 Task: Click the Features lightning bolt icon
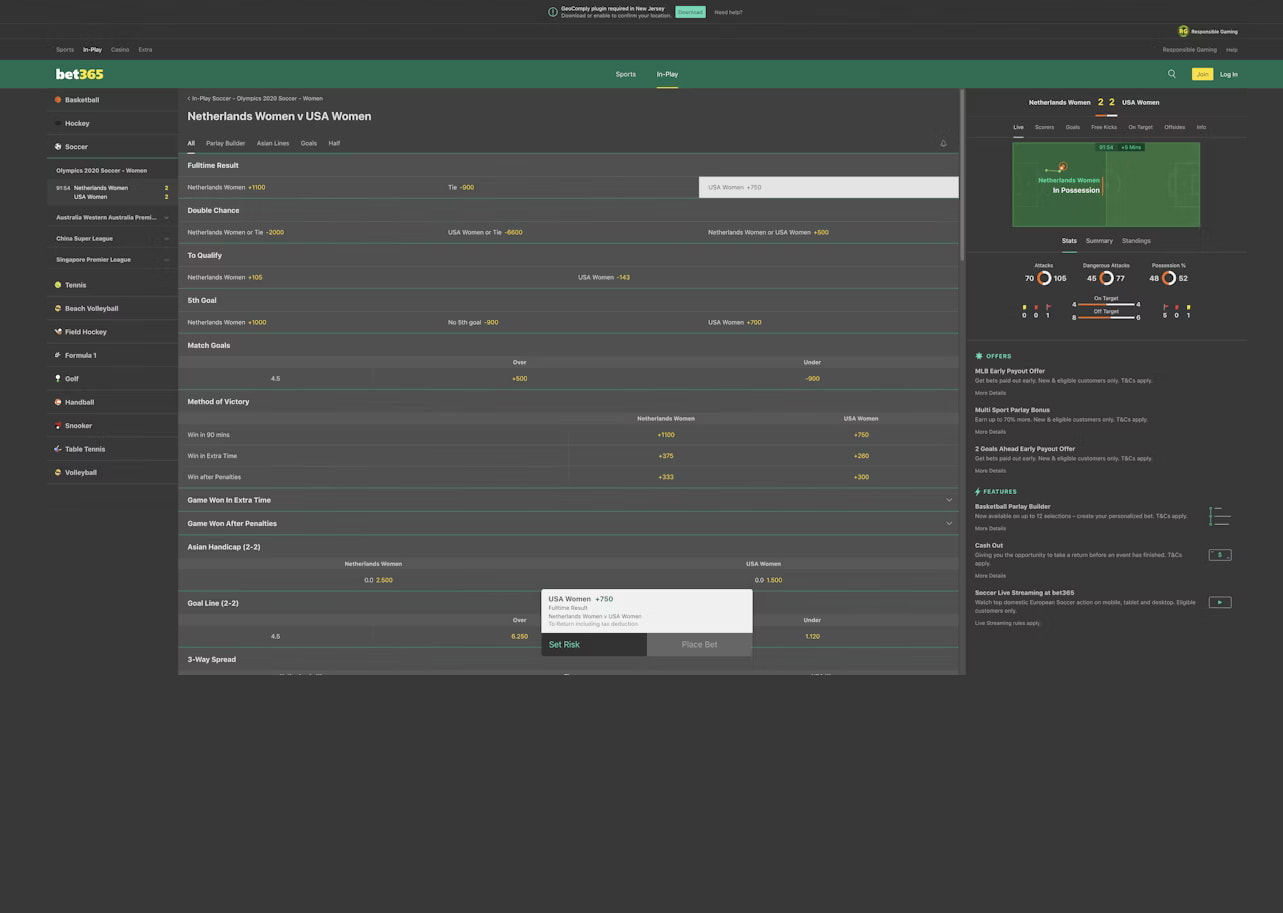[978, 492]
